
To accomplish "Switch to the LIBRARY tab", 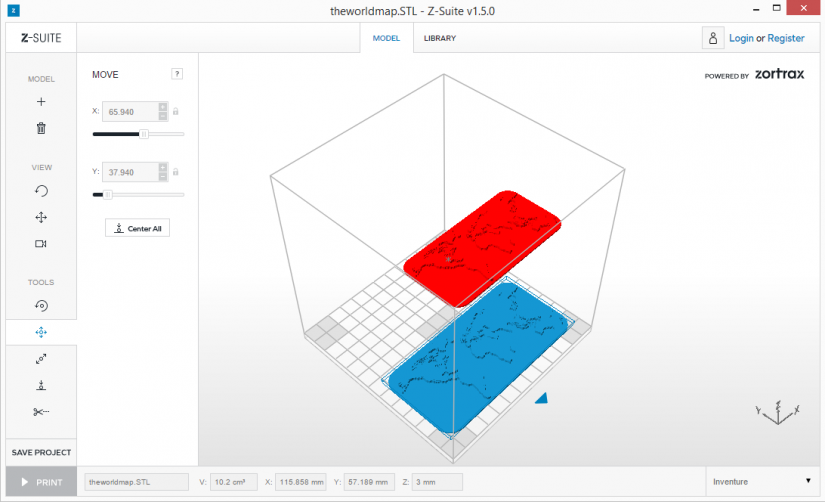I will [x=440, y=38].
